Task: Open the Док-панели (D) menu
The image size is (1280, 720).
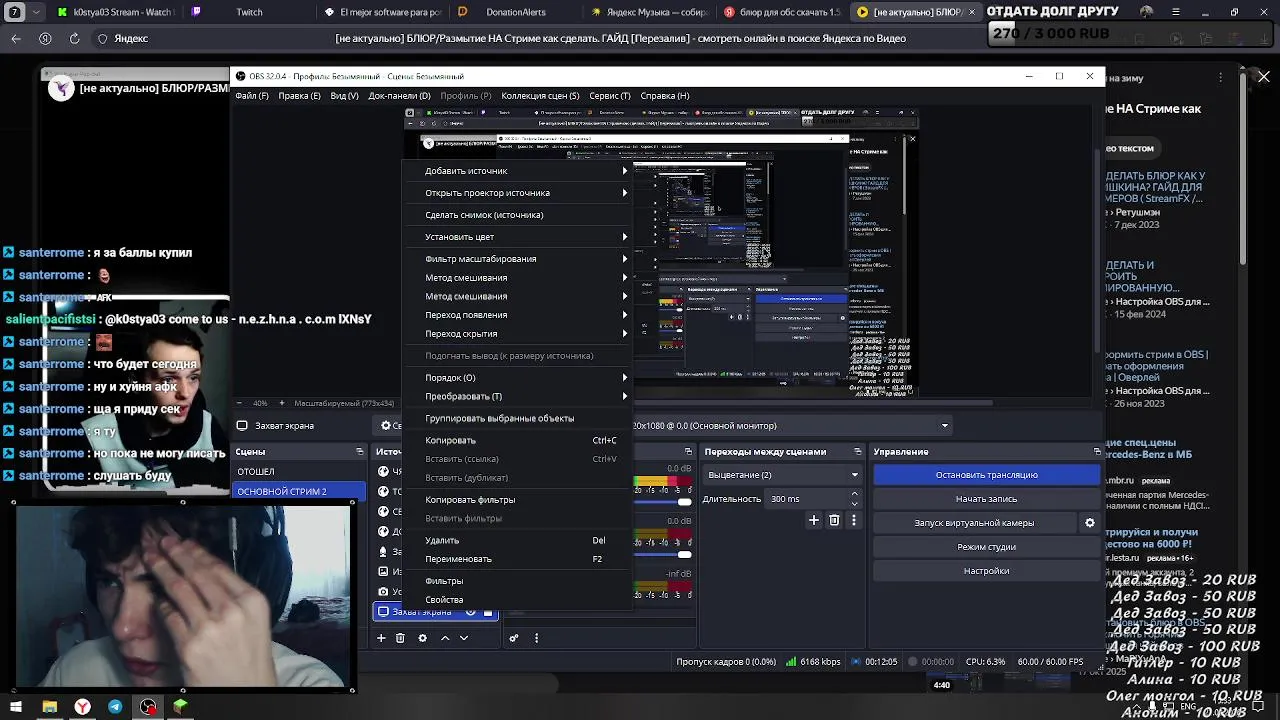Action: (x=399, y=96)
